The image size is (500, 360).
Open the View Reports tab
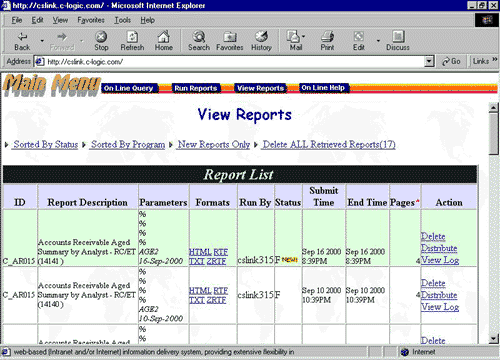(x=260, y=88)
